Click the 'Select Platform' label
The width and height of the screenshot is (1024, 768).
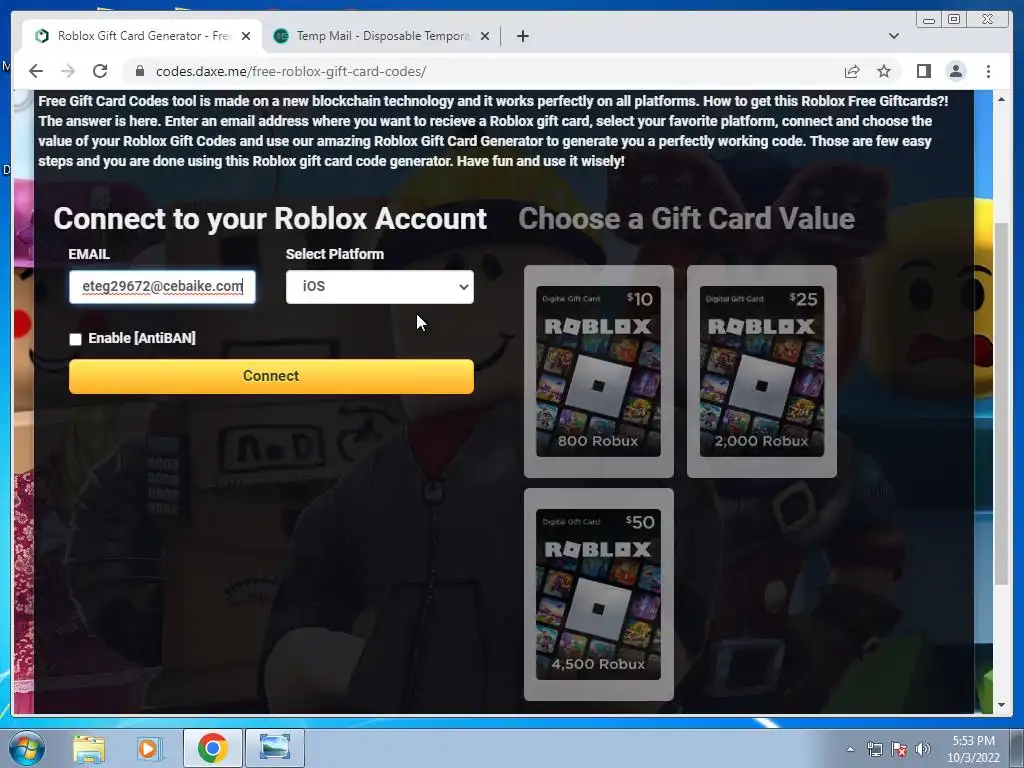coord(334,254)
